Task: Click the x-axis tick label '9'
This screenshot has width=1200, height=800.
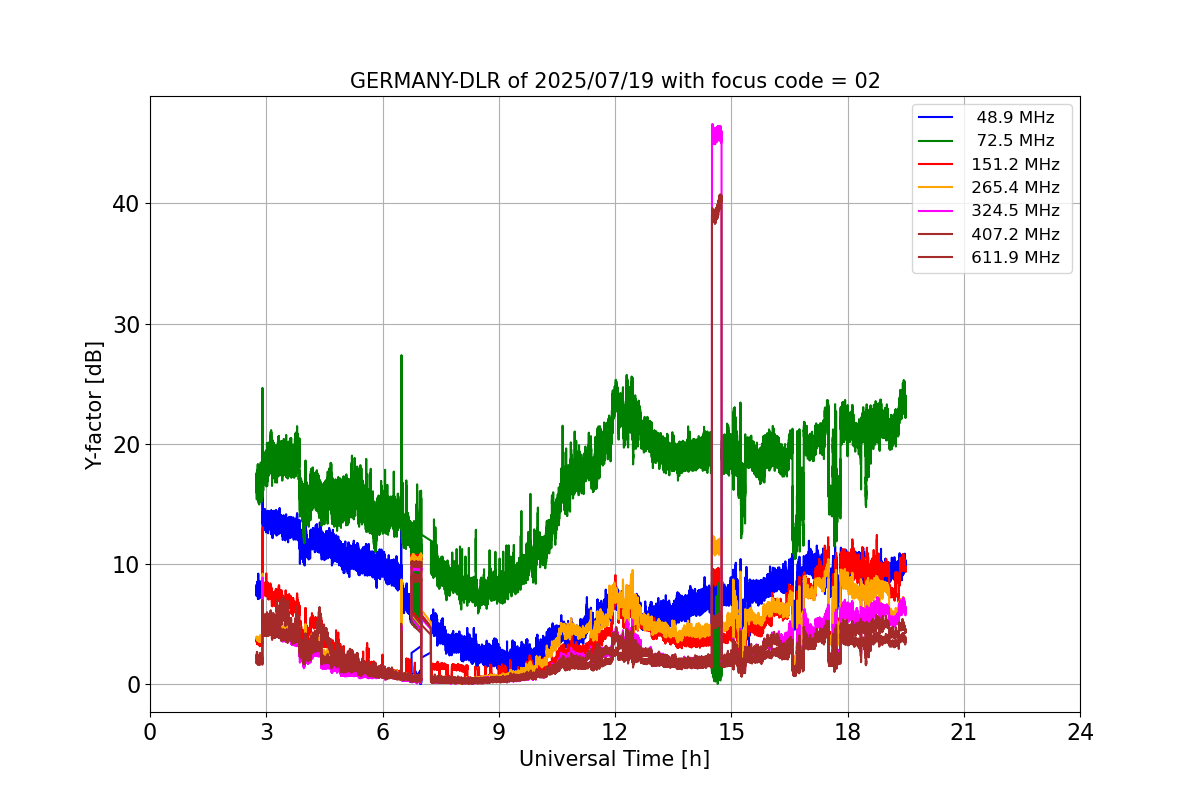Action: (x=499, y=732)
